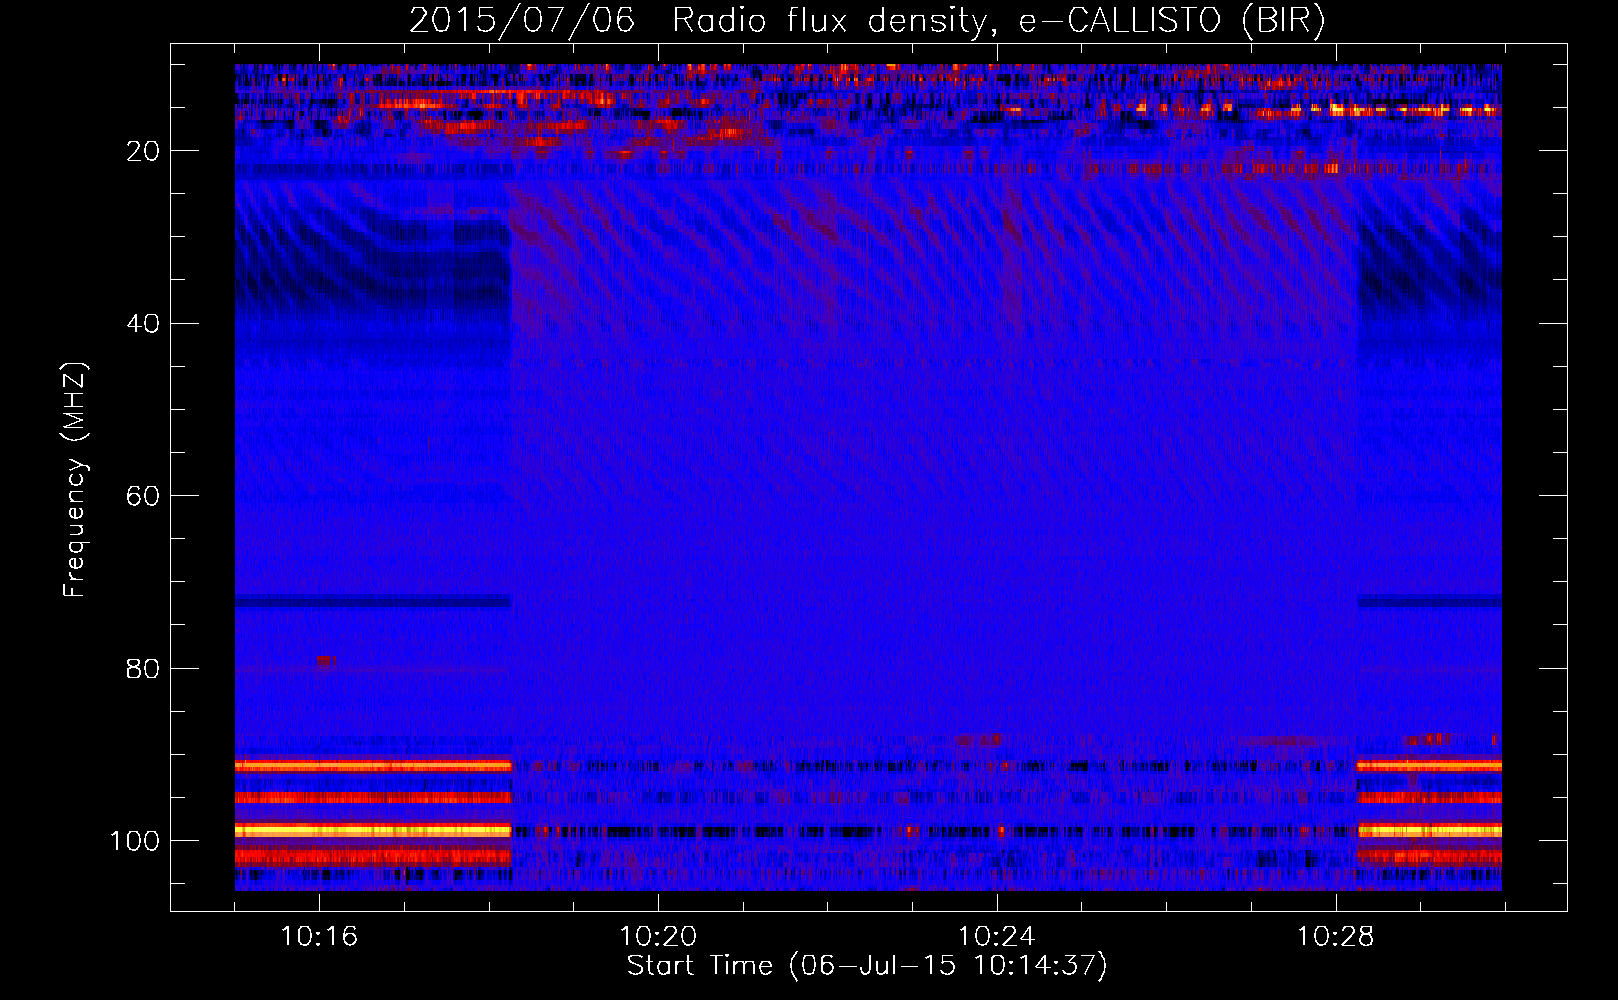Click the 10:28 time tick label
The image size is (1618, 1000).
(1336, 936)
